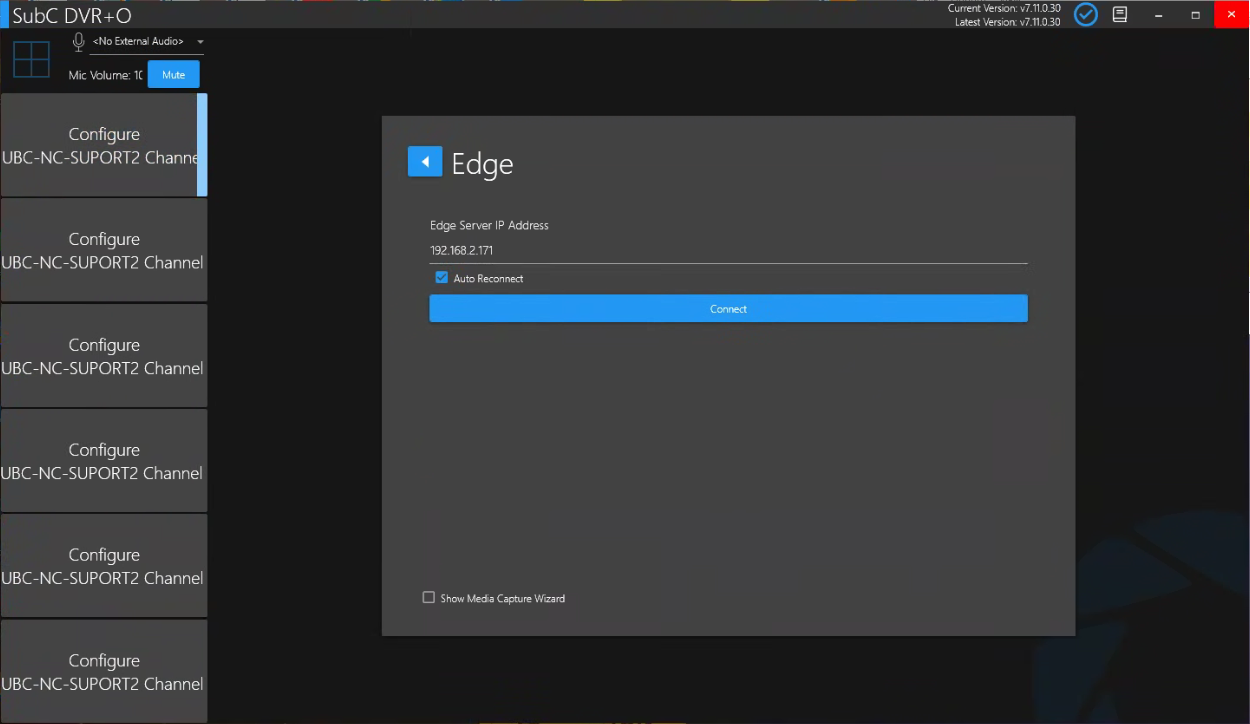Maximize the SubC DVR+O window

(1195, 14)
